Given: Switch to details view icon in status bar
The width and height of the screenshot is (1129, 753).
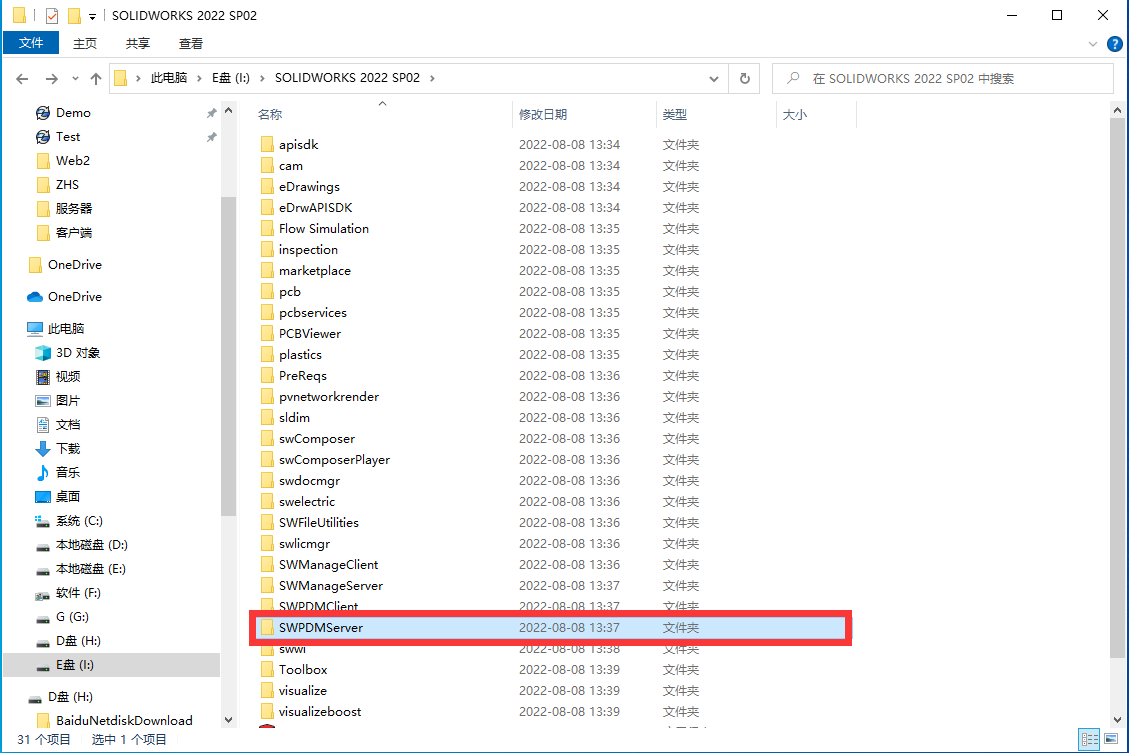Looking at the screenshot, I should [x=1089, y=739].
